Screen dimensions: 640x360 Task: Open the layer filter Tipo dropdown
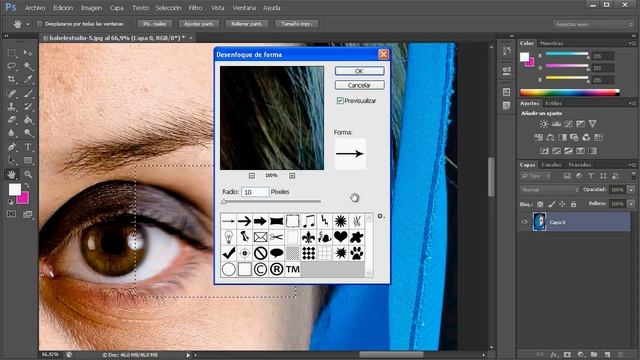[536, 176]
